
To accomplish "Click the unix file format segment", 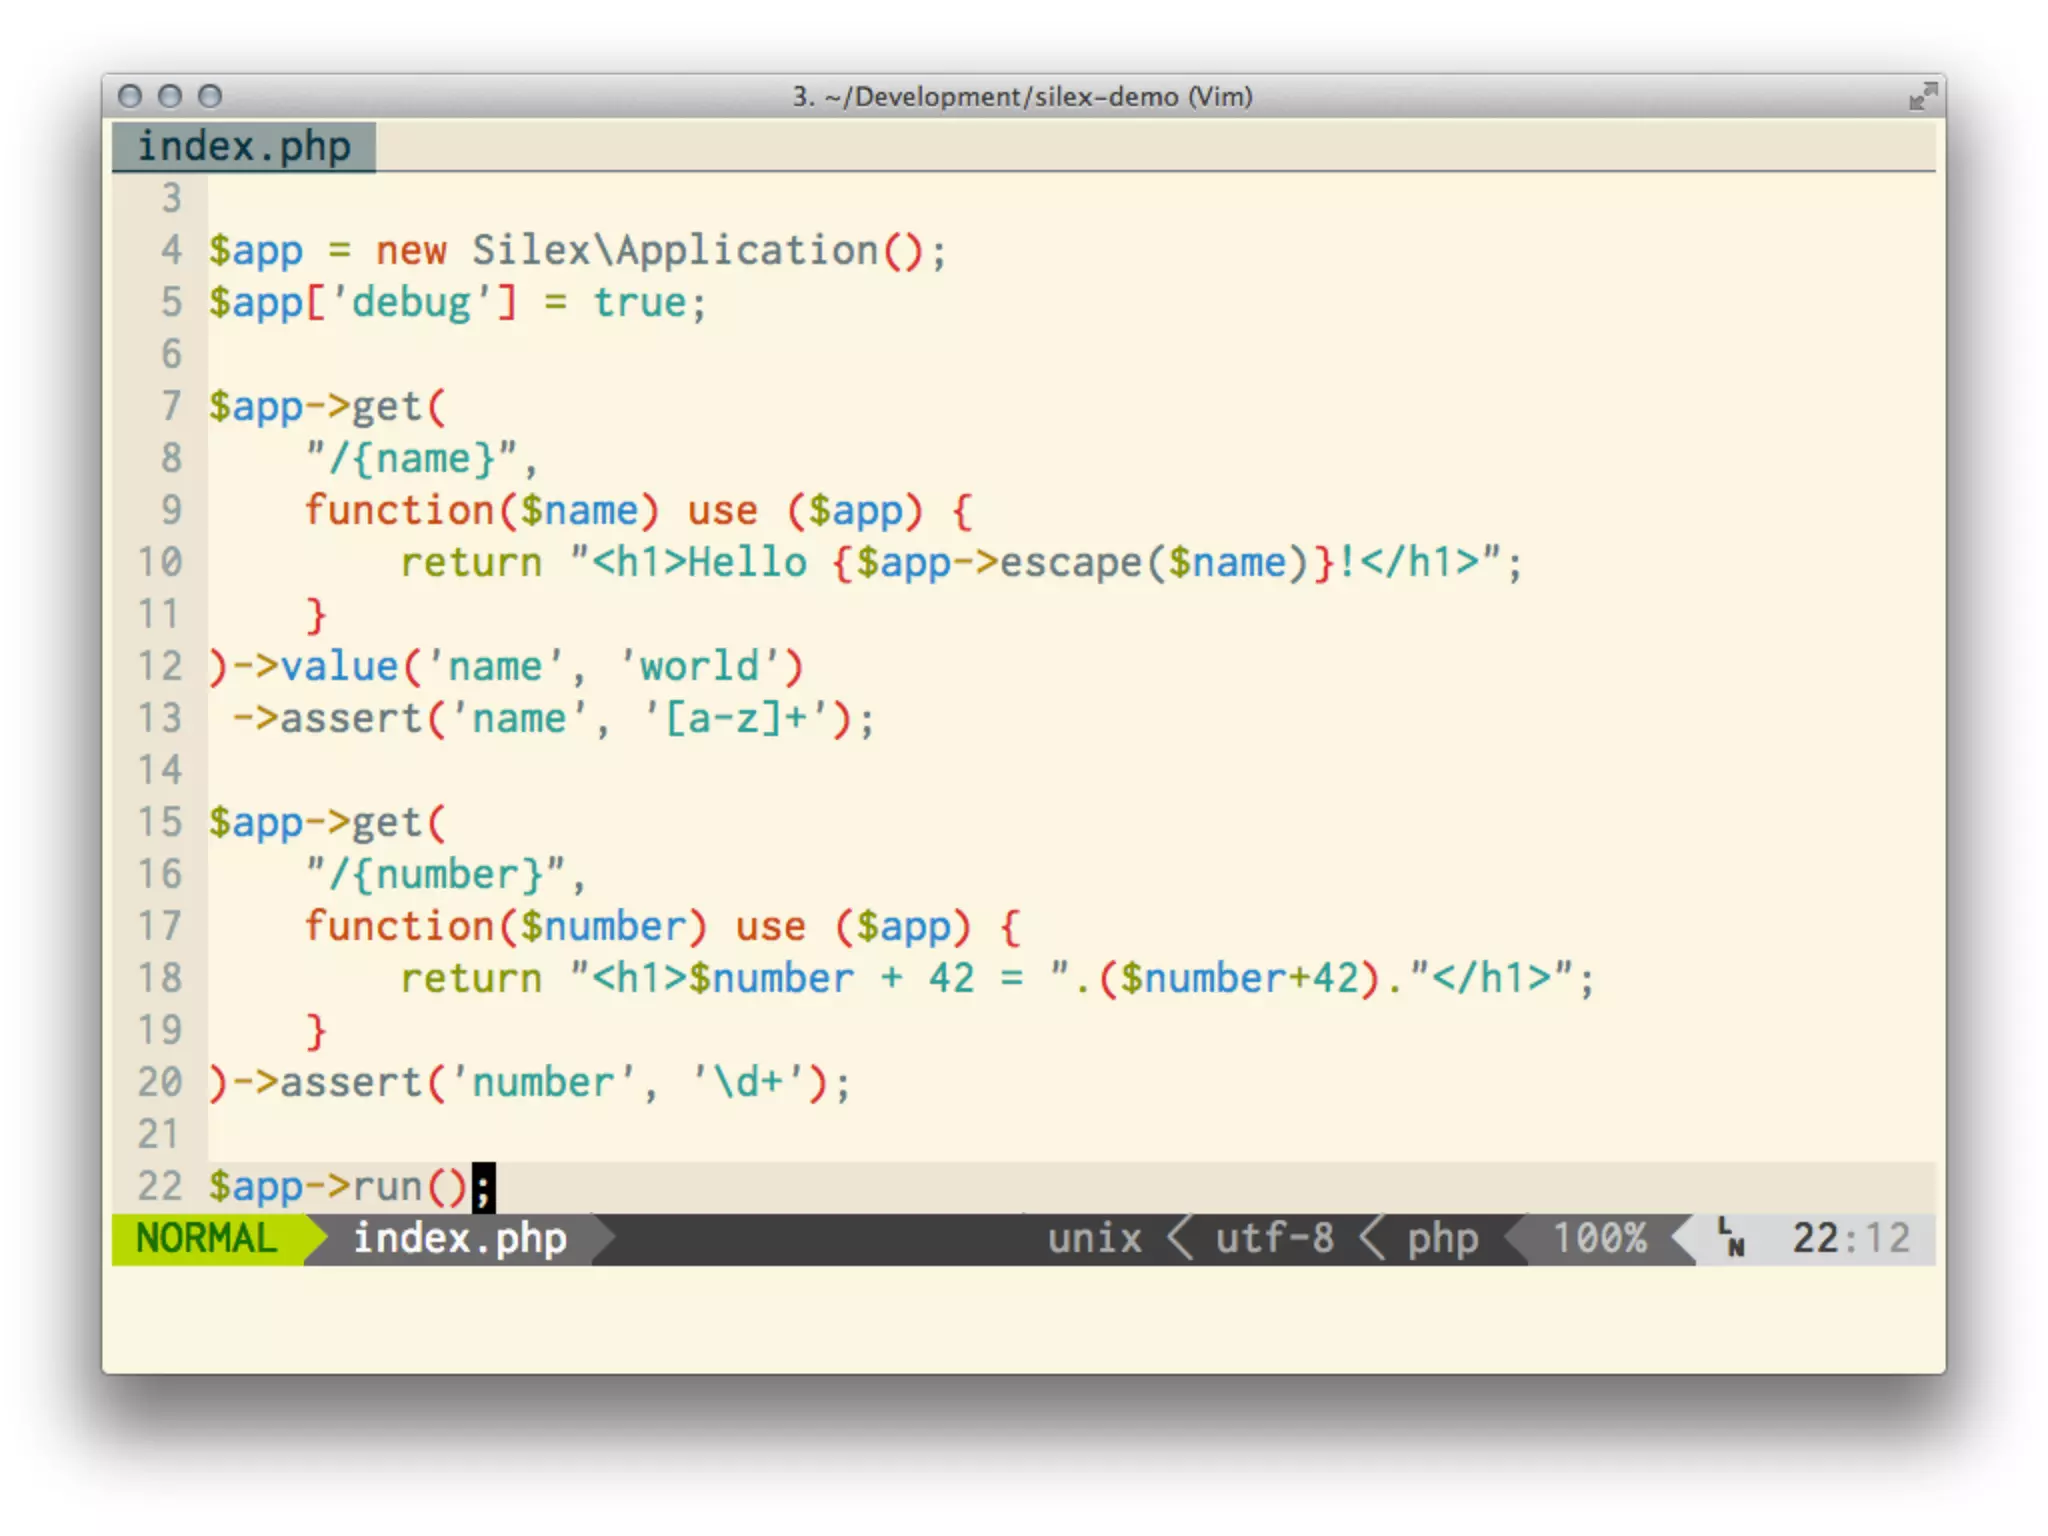I will click(1094, 1239).
